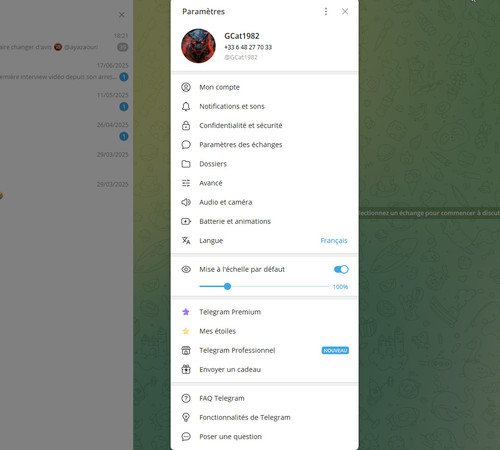Viewport: 500px width, 450px height.
Task: Open Audio et caméra settings
Action: tap(265, 202)
